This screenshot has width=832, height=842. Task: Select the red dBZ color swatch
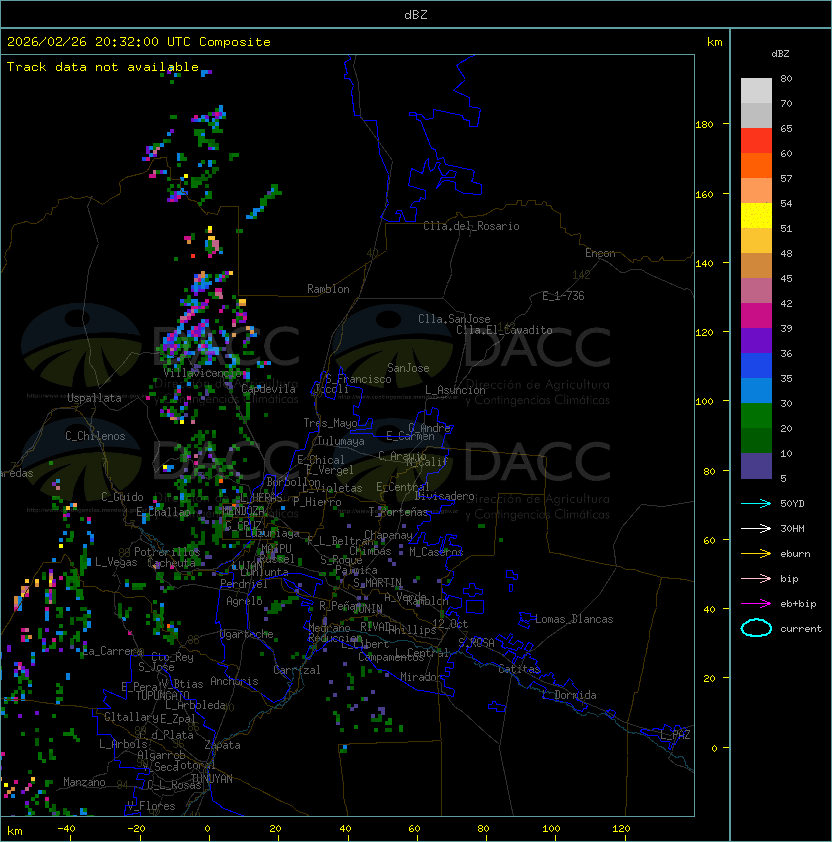(756, 140)
